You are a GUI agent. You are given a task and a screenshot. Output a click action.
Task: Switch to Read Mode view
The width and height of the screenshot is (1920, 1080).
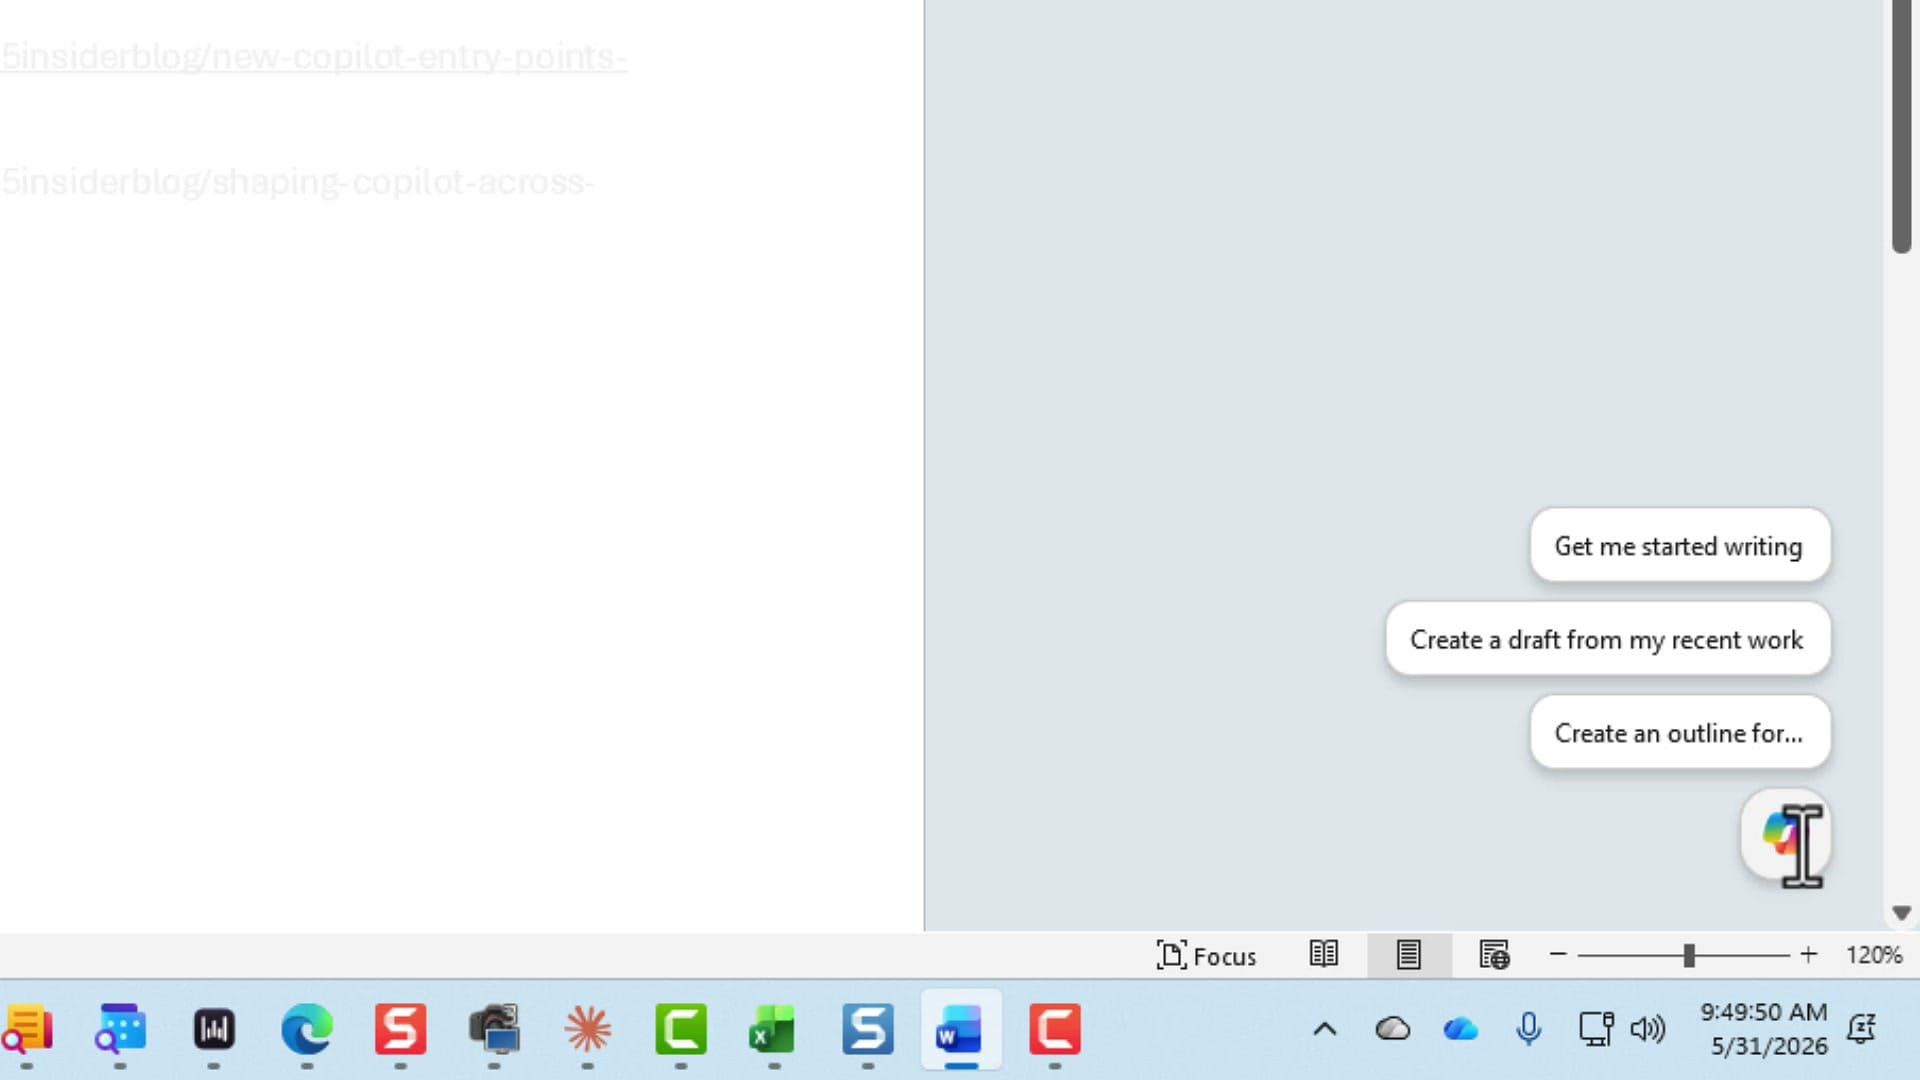pos(1324,955)
